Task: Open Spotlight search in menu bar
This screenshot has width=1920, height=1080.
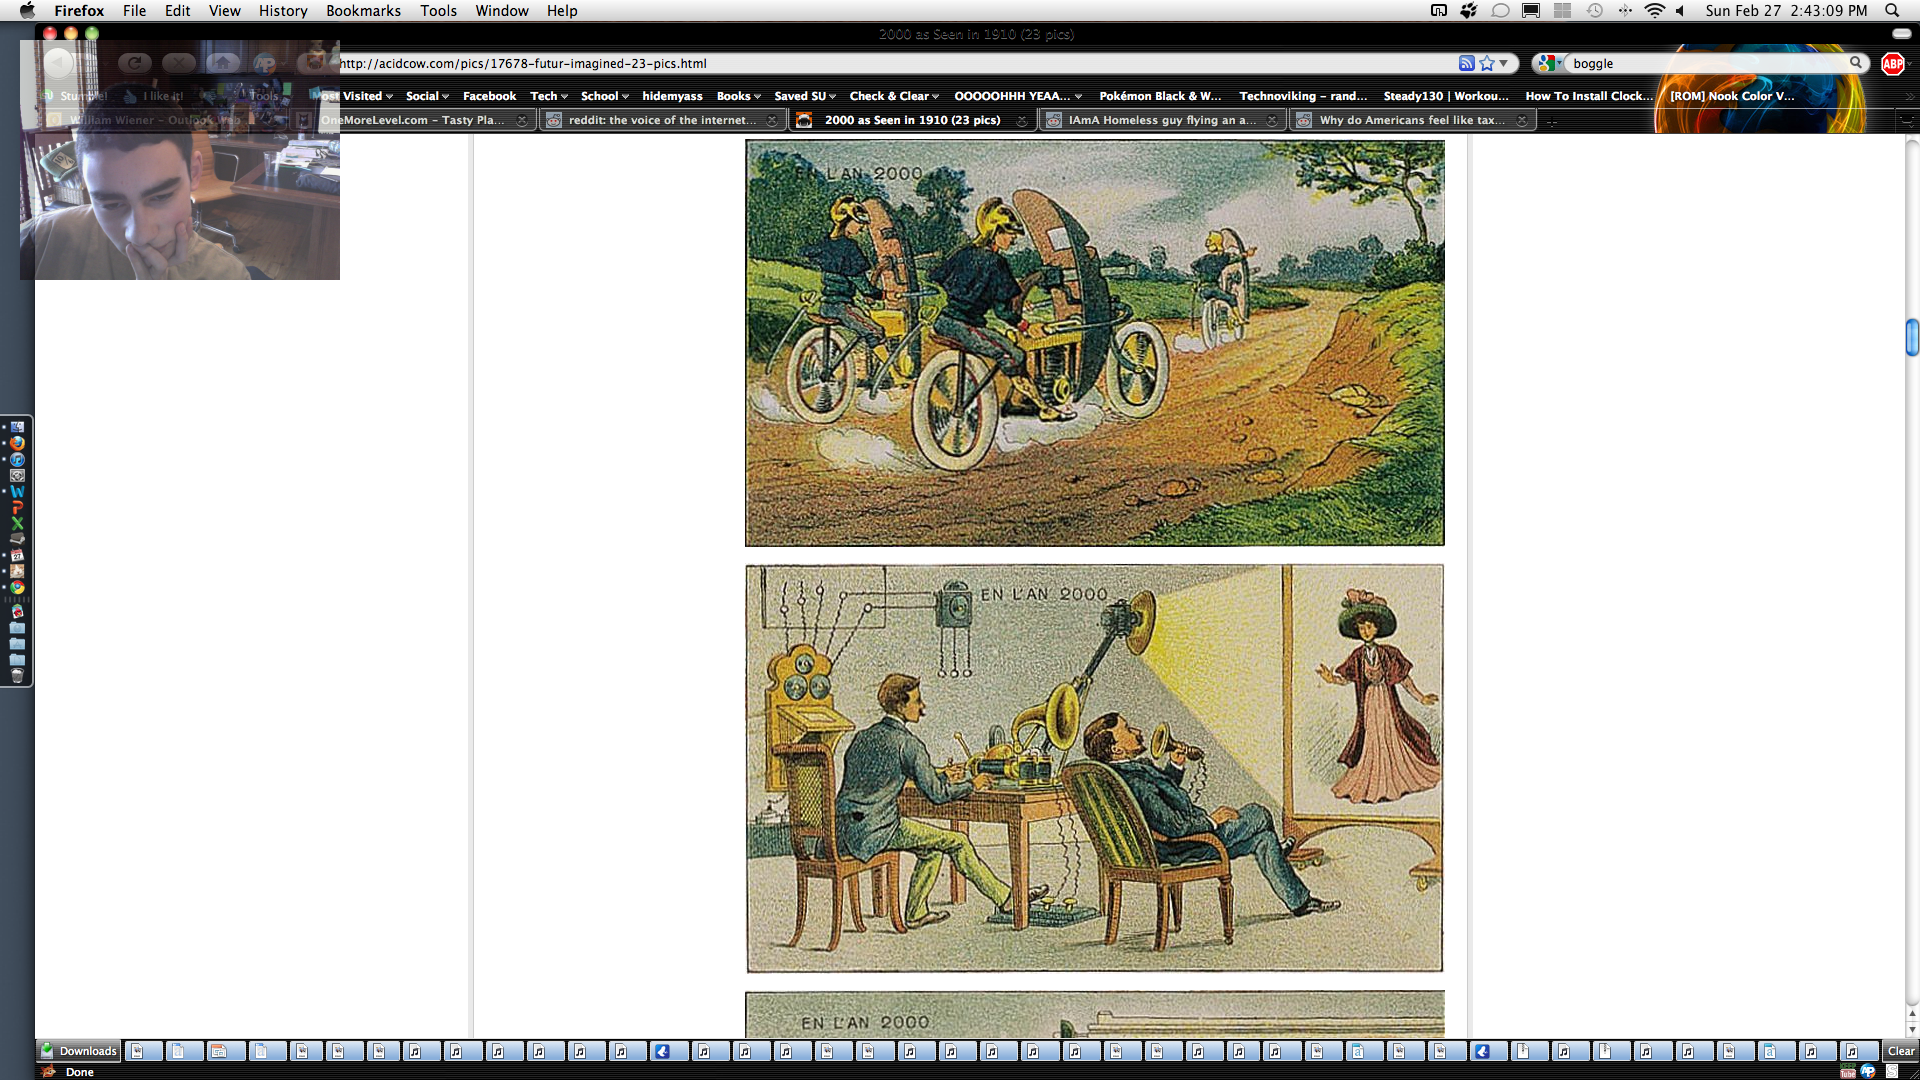Action: (x=1892, y=10)
